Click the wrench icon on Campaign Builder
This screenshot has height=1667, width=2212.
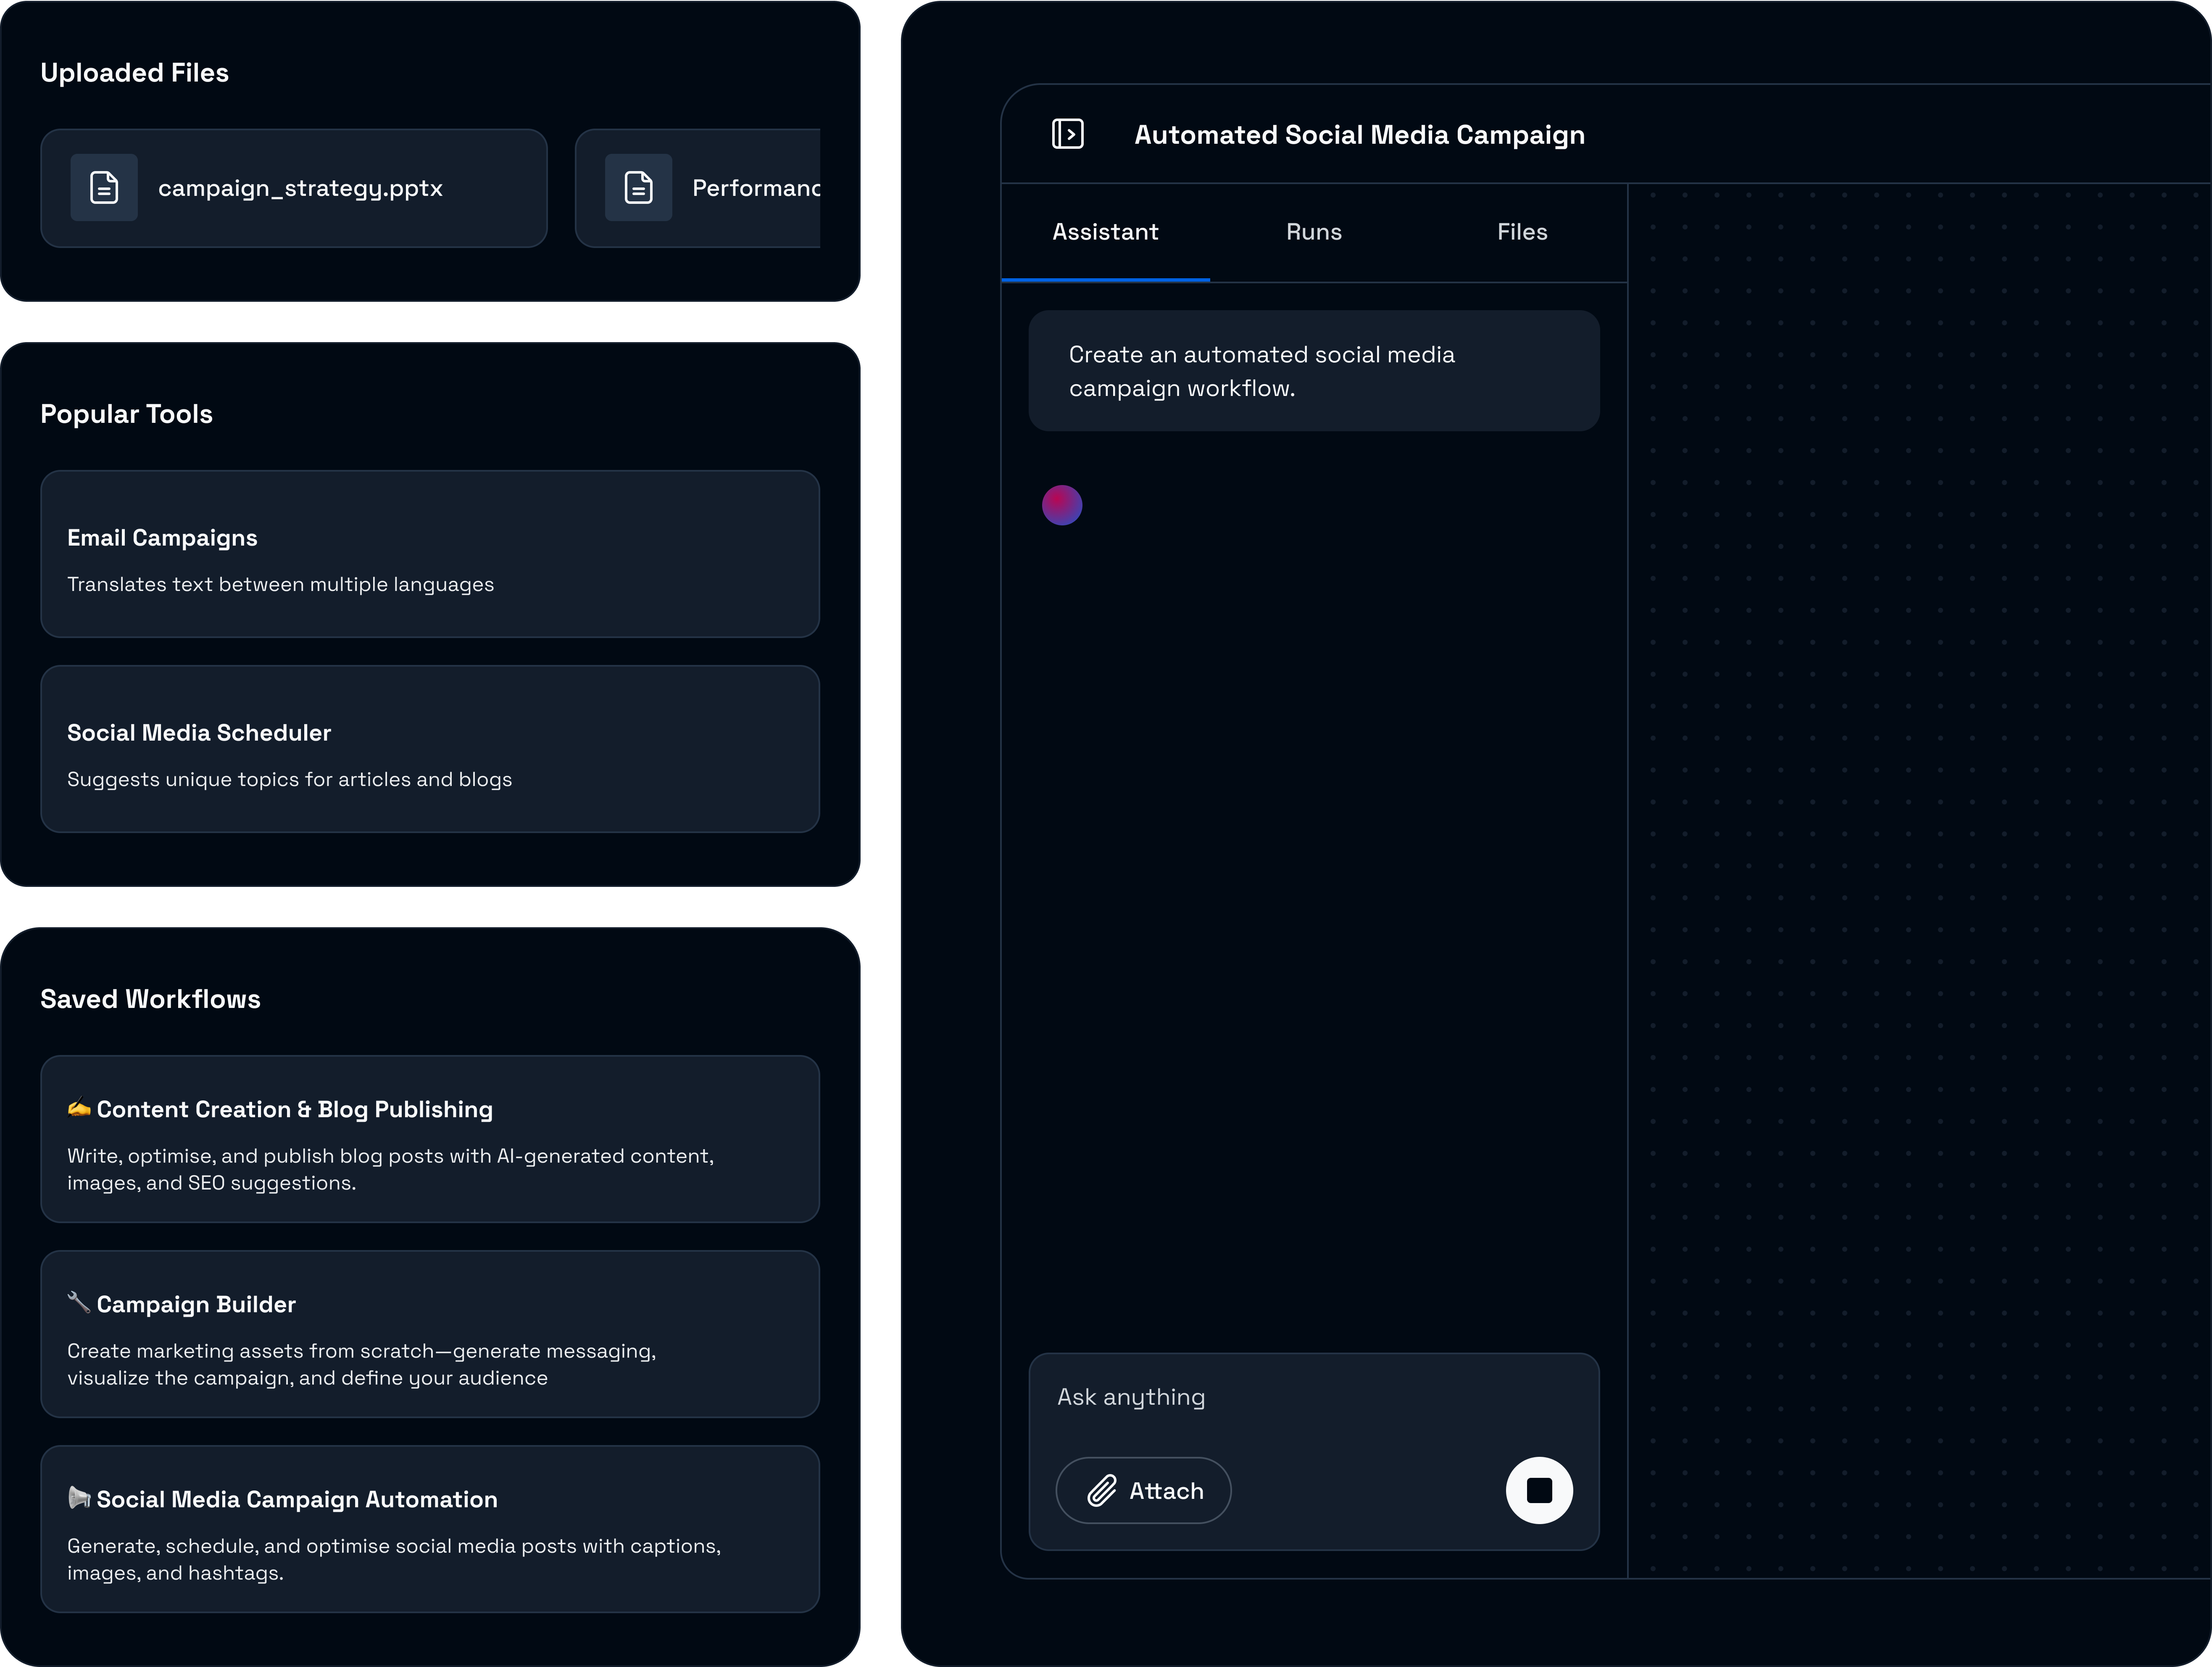79,1303
